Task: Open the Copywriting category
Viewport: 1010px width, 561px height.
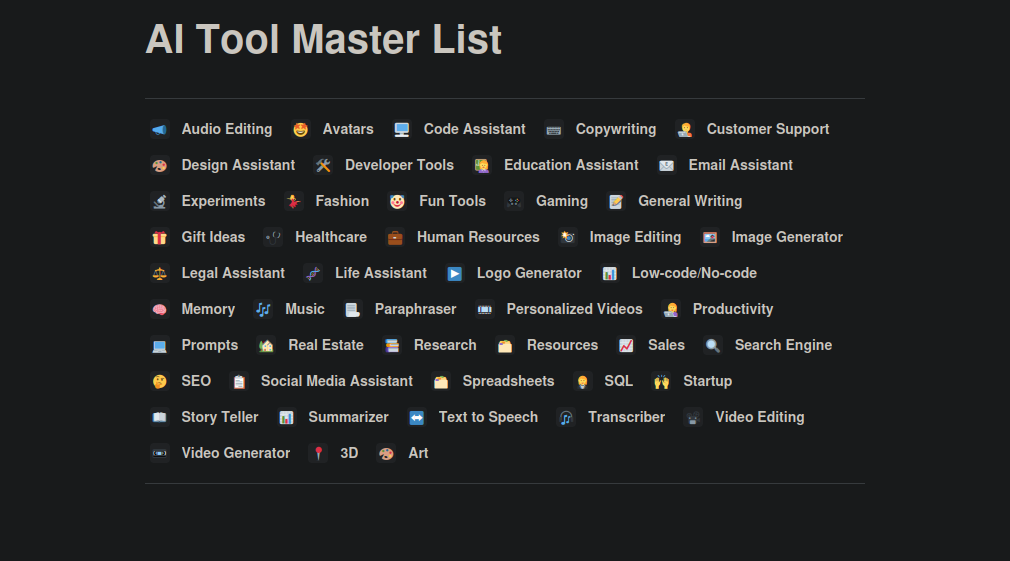Action: 616,129
